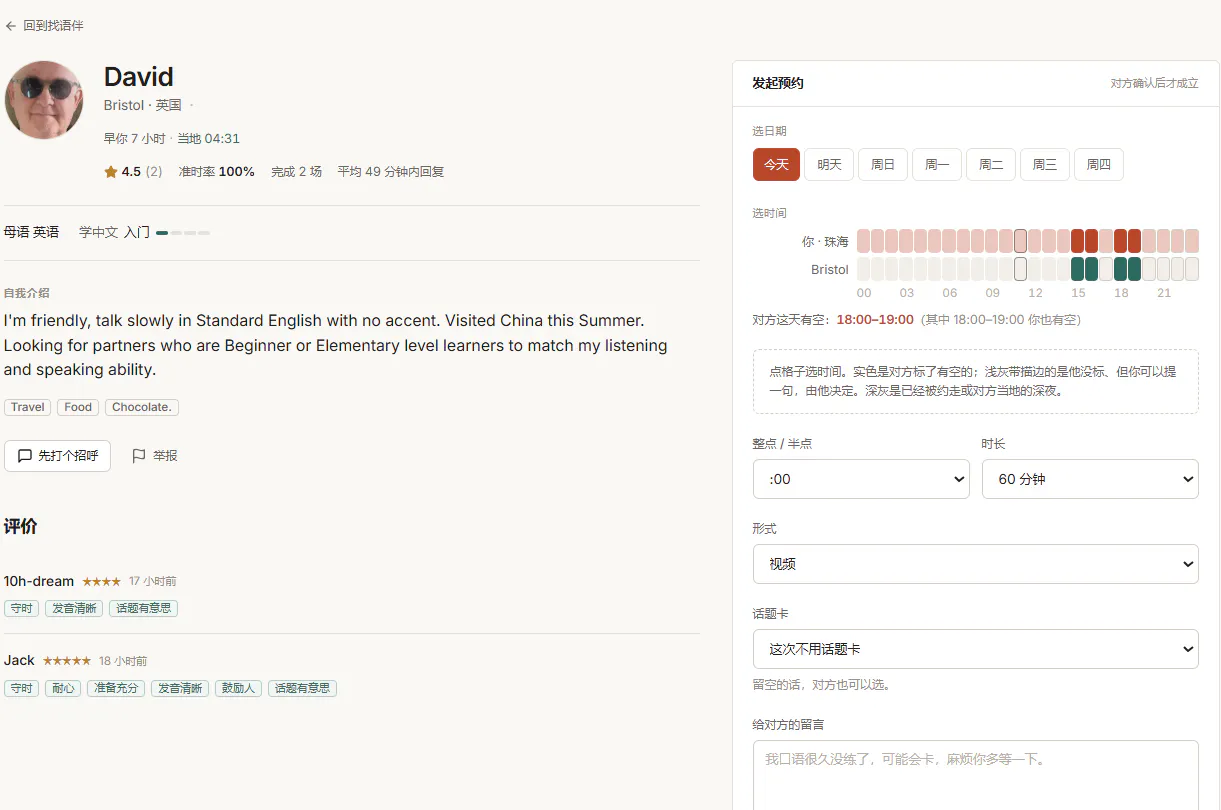Click the 完成 2 场 stat

[296, 172]
